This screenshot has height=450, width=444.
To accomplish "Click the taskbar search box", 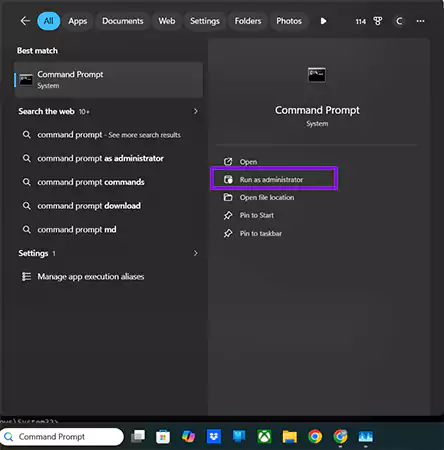I will [62, 437].
